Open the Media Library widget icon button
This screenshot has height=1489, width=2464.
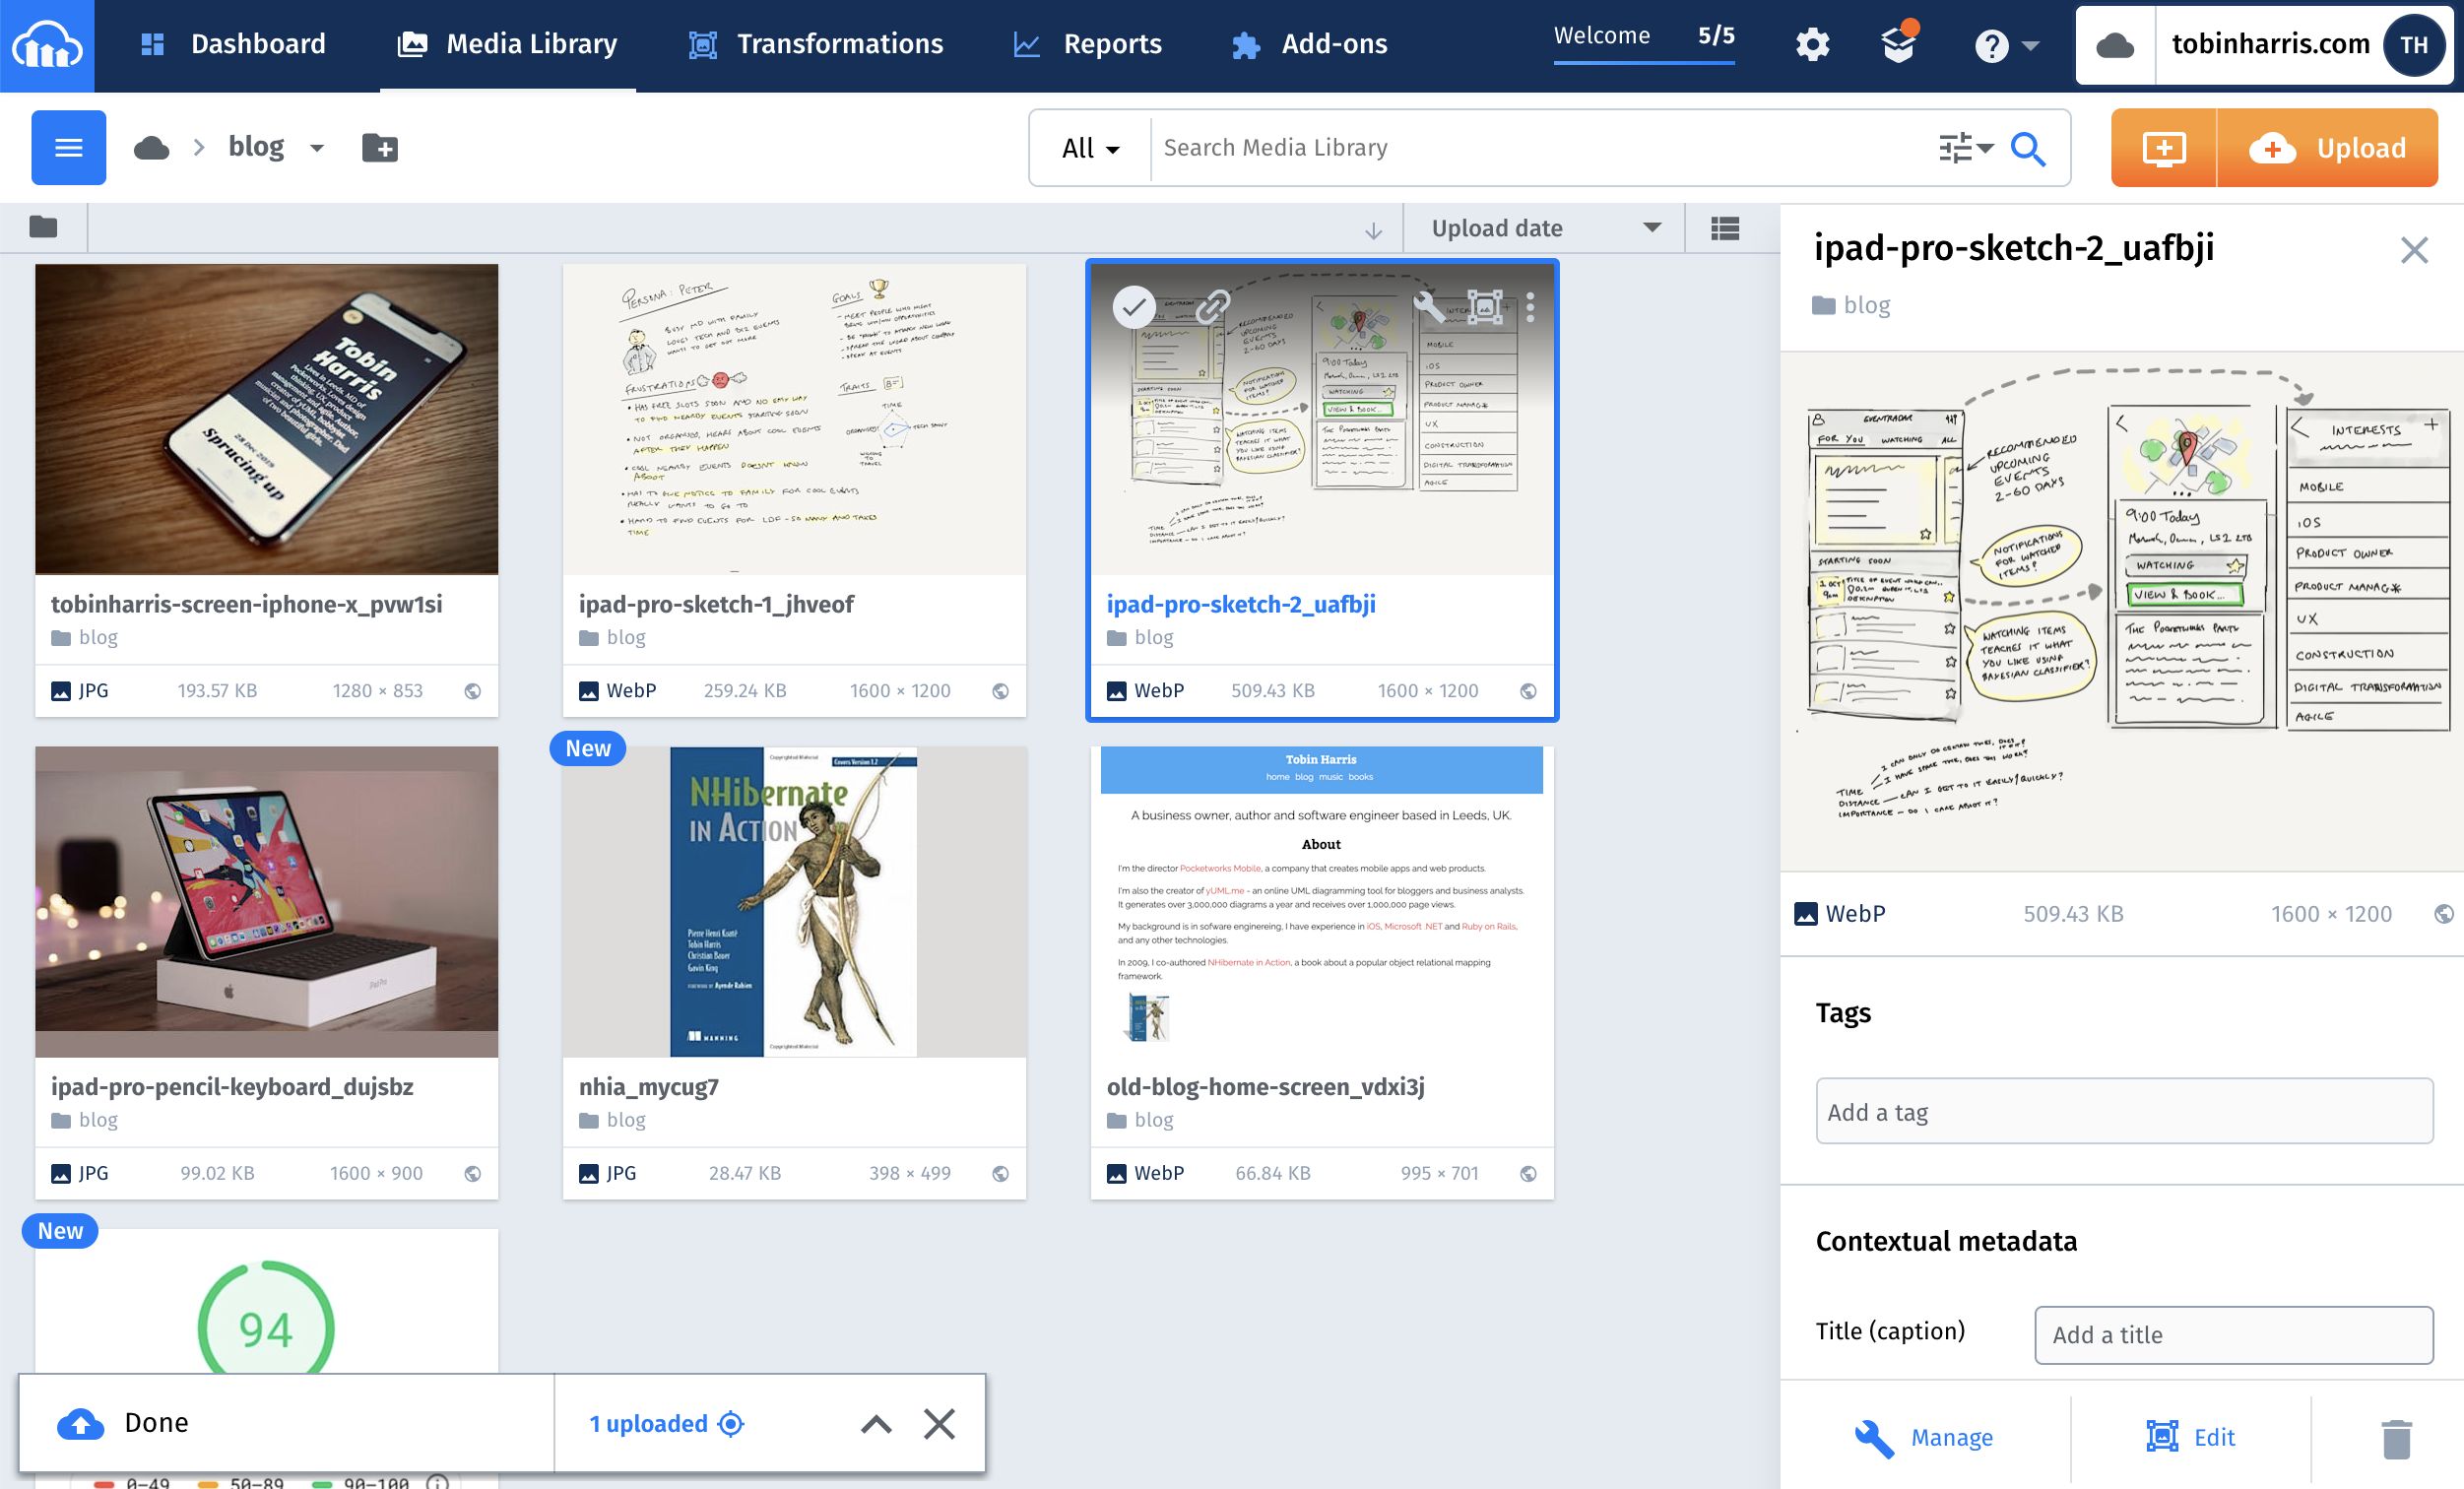pos(2164,148)
